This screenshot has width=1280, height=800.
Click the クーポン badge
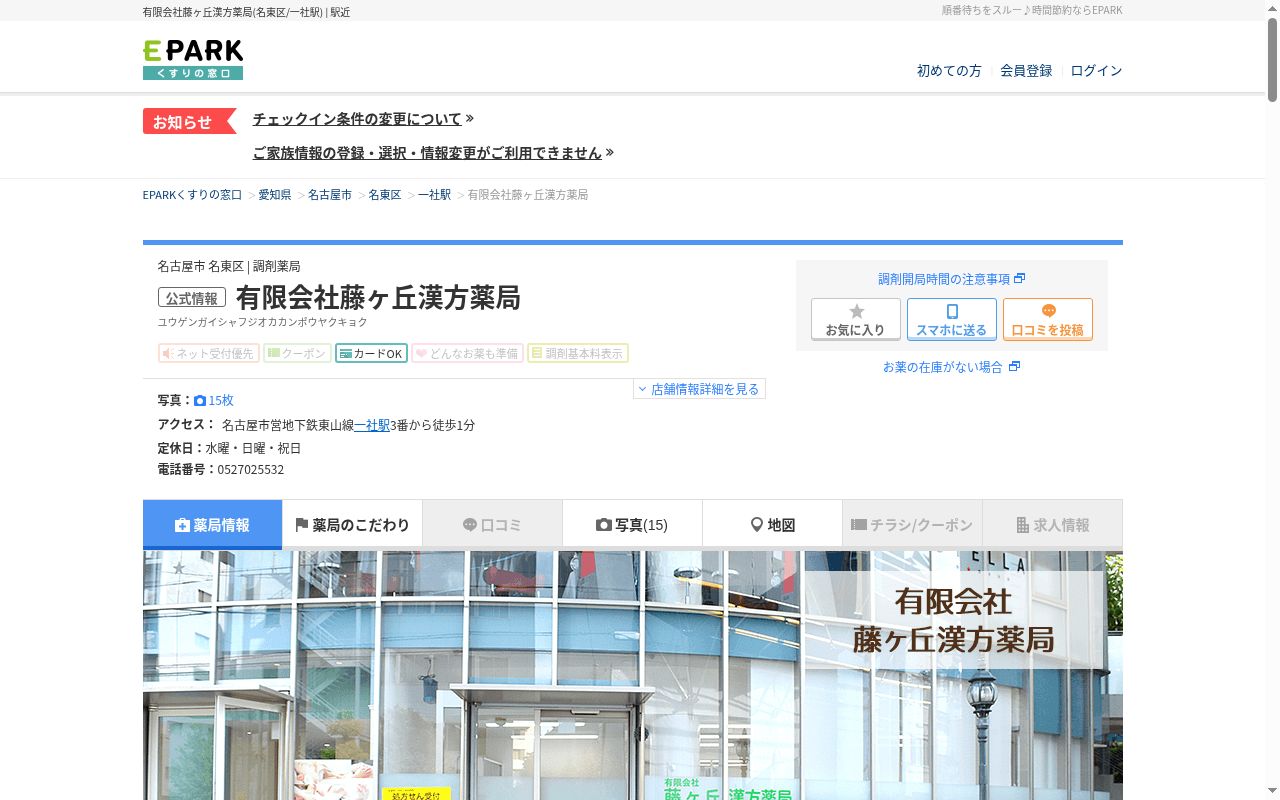(297, 353)
